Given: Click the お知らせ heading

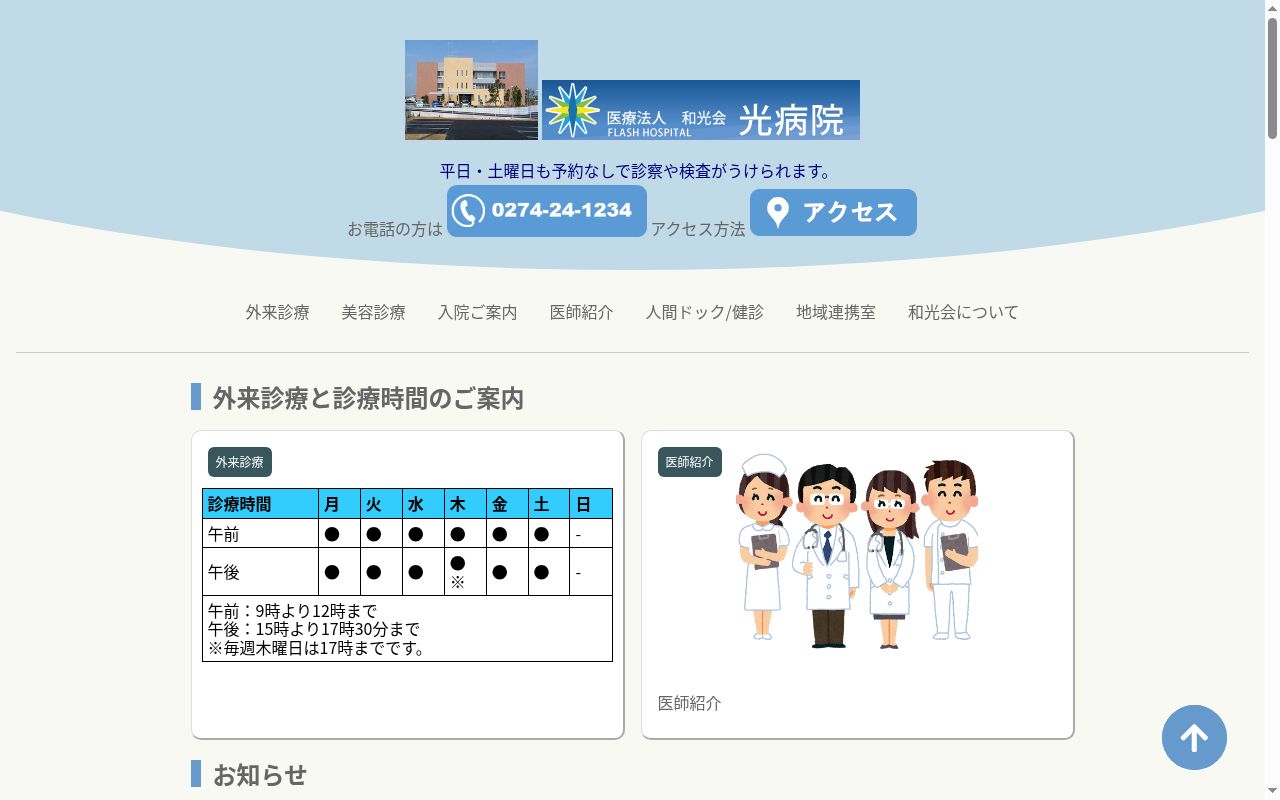Looking at the screenshot, I should [260, 775].
